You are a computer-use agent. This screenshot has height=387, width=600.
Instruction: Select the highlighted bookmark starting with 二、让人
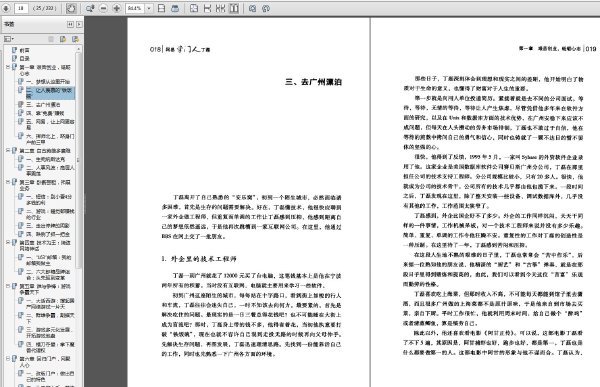pyautogui.click(x=50, y=93)
